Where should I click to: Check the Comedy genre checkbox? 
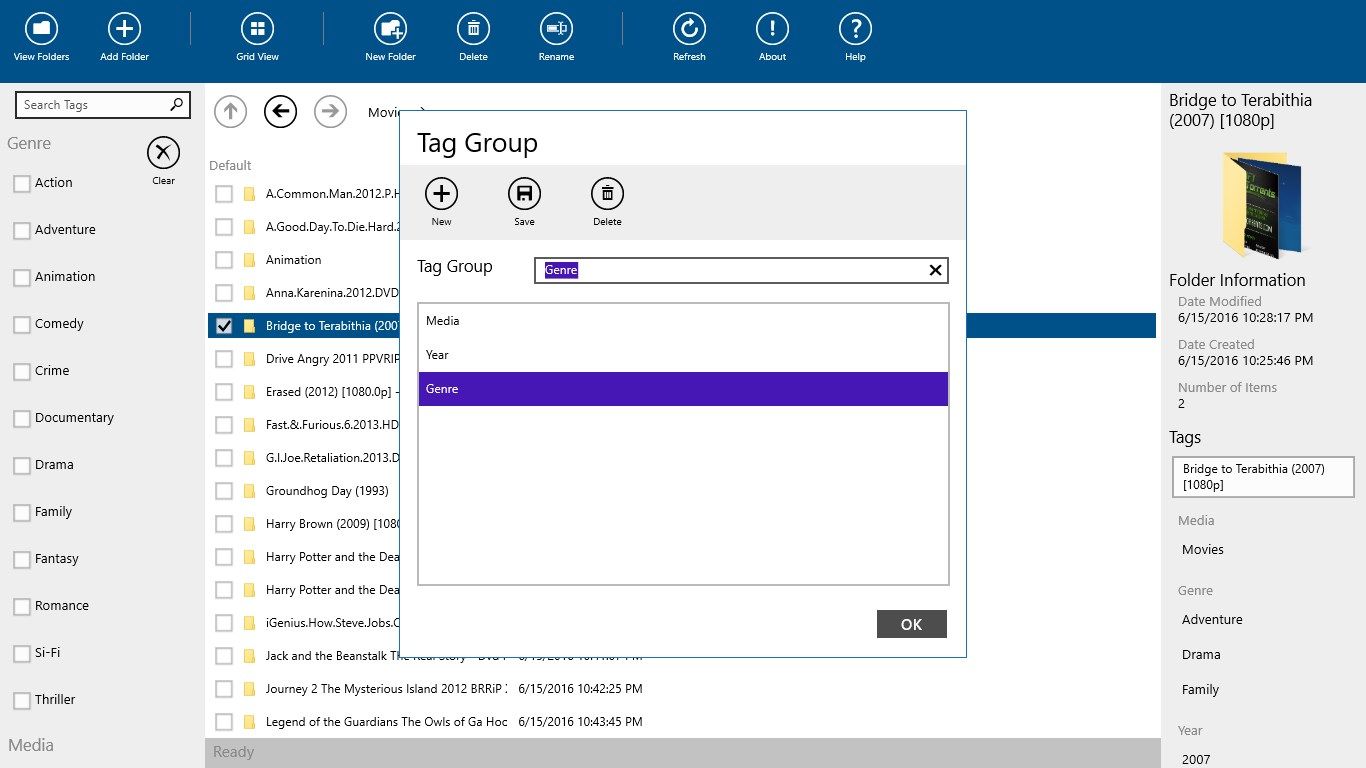click(21, 323)
